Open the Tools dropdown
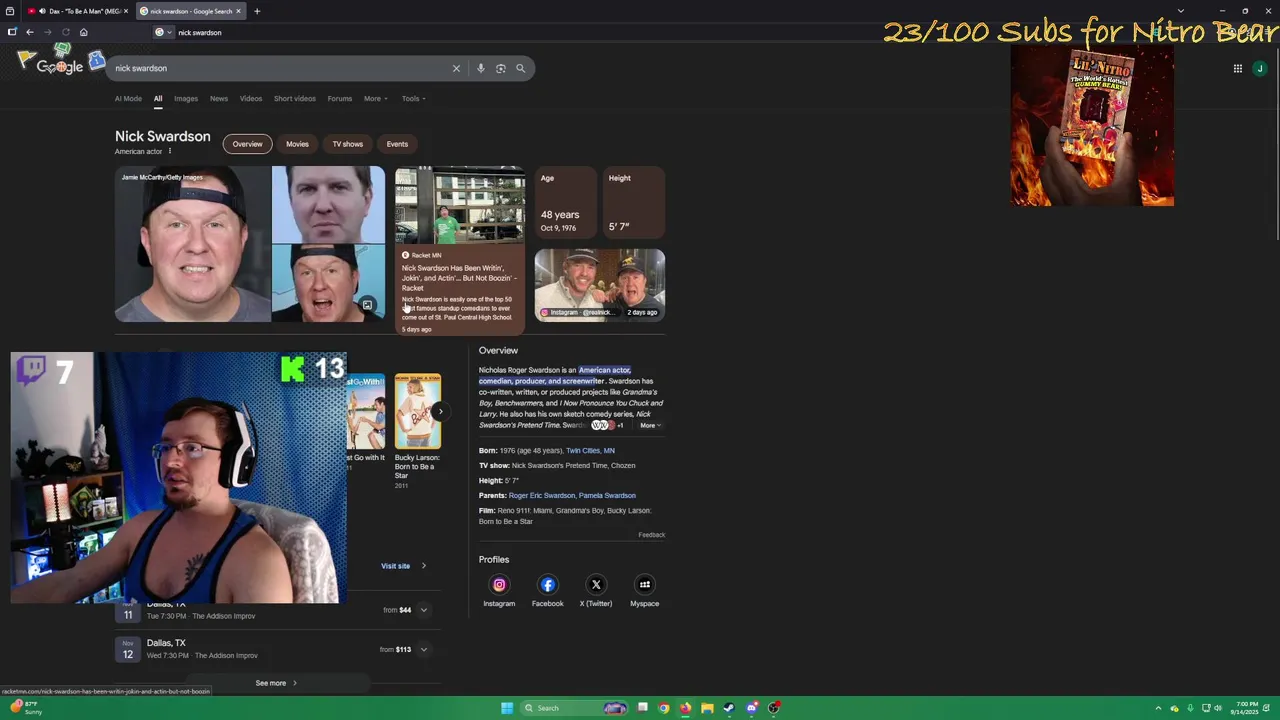1280x720 pixels. [413, 98]
